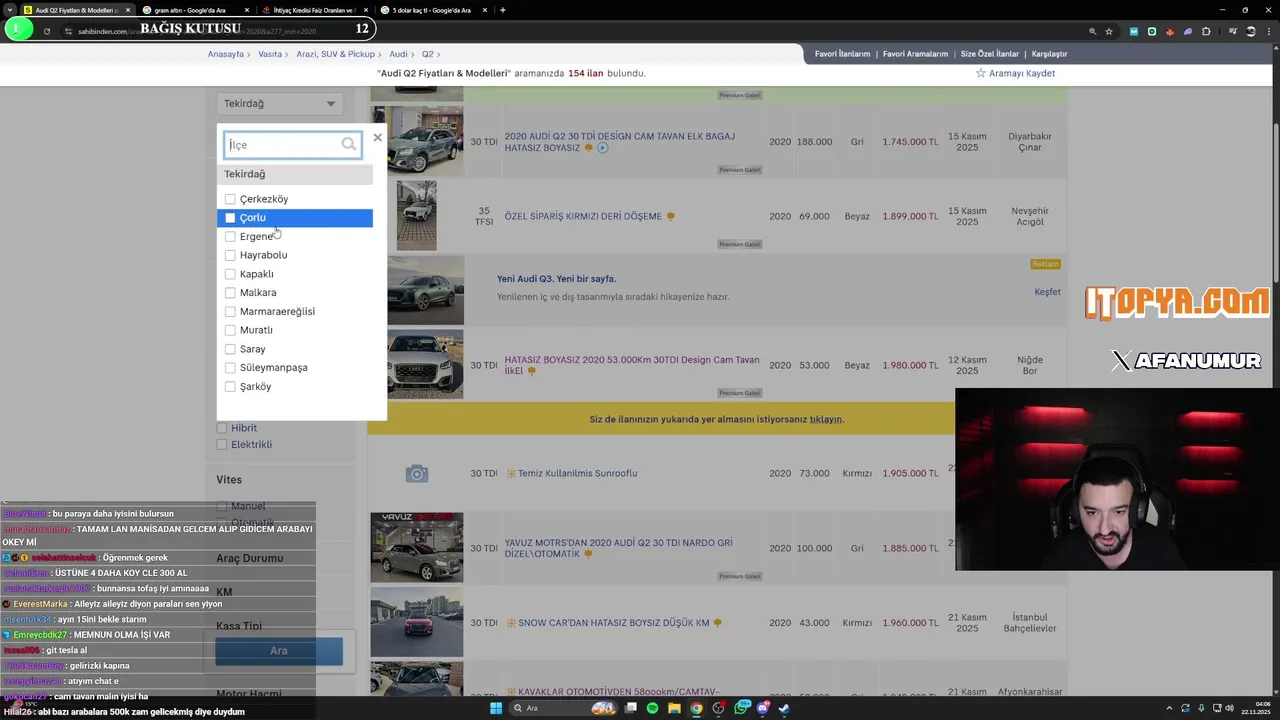
Task: Expand the KM filter section
Action: [x=224, y=592]
